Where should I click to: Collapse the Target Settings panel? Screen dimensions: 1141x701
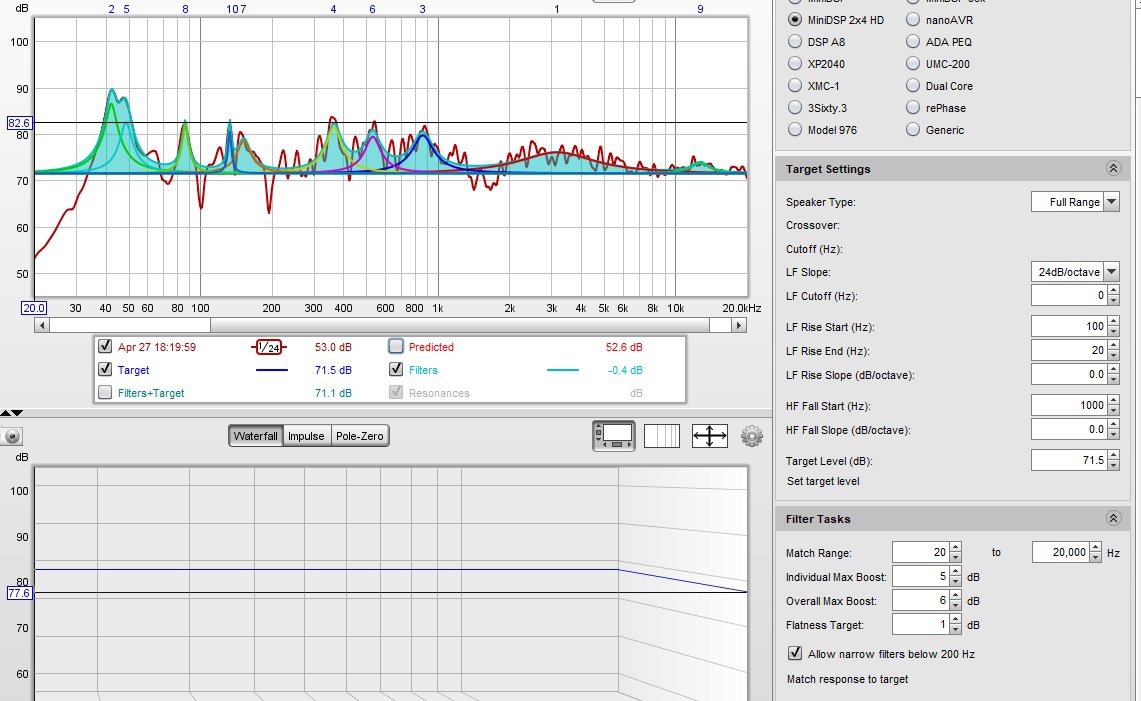[x=1113, y=169]
